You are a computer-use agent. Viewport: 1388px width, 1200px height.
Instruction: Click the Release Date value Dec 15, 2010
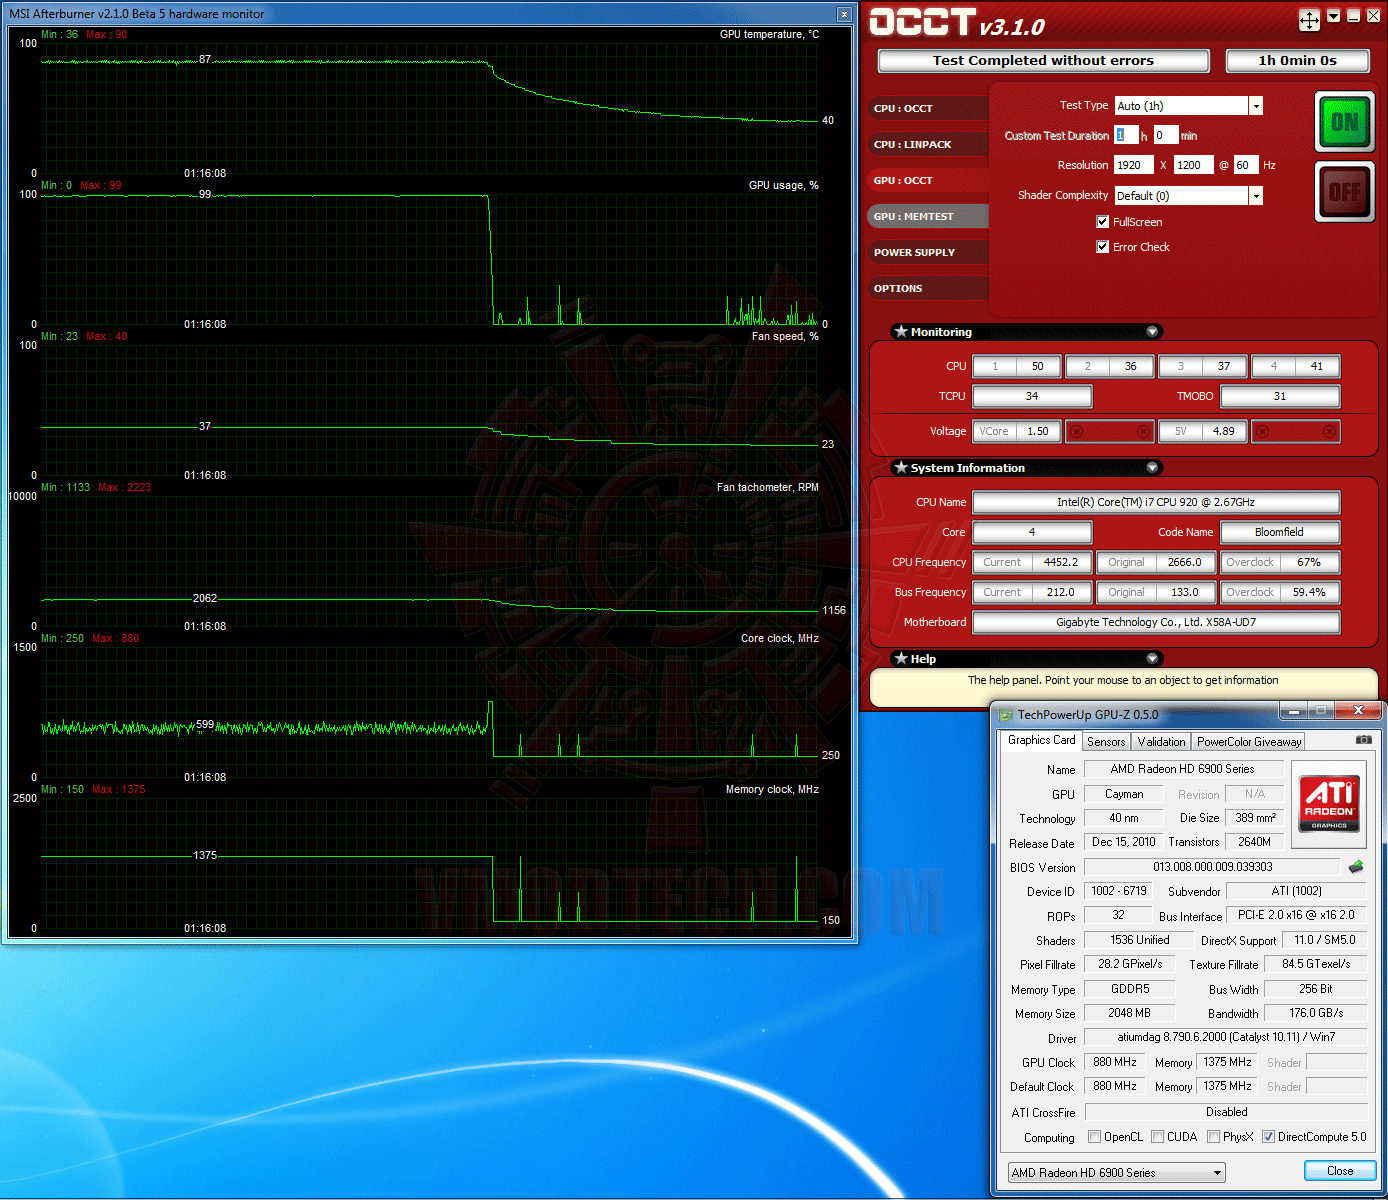click(x=1123, y=842)
